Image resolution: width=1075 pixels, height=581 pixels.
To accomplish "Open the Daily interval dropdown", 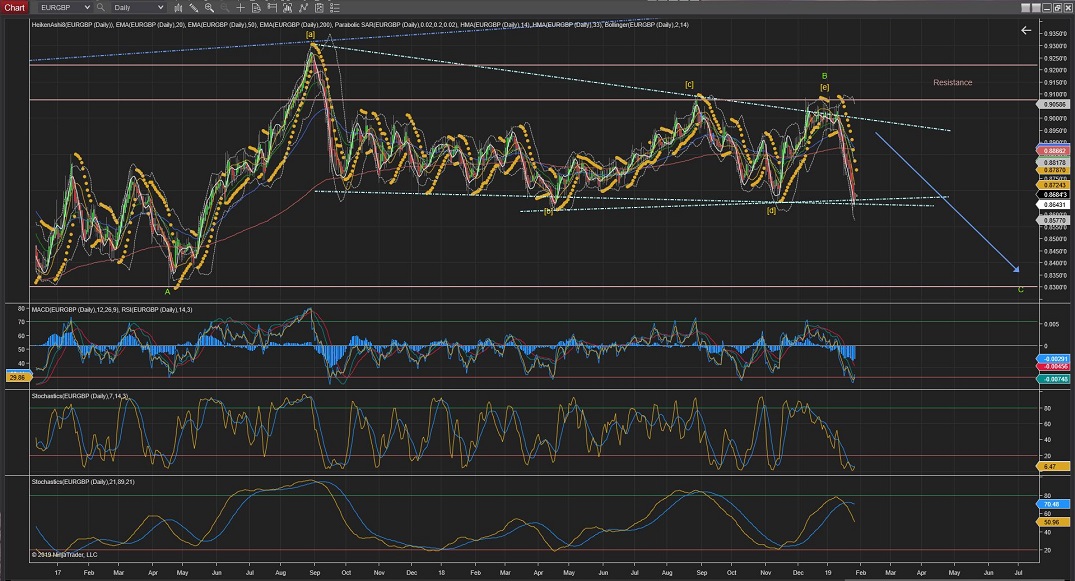I will pyautogui.click(x=138, y=8).
